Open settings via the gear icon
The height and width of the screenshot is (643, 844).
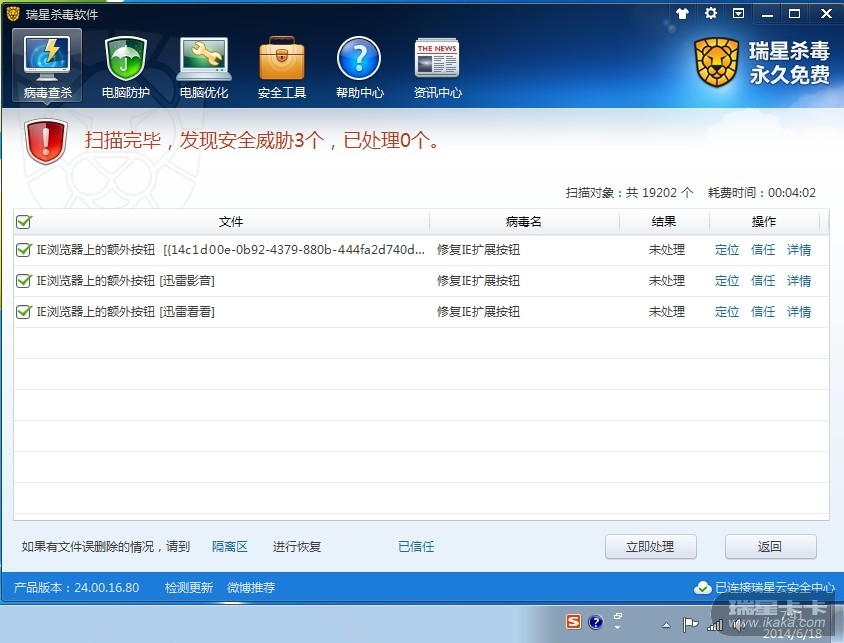click(711, 14)
